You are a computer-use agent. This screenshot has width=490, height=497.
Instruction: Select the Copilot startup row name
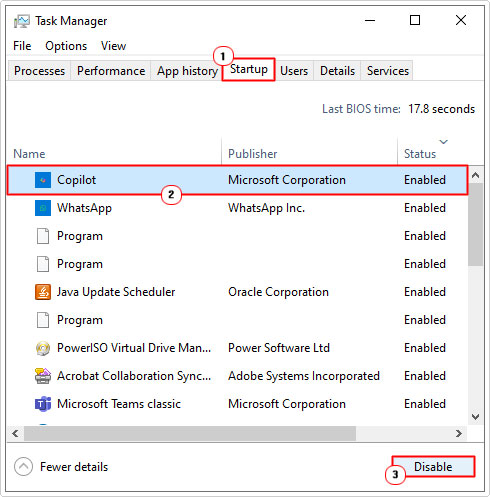pos(76,180)
